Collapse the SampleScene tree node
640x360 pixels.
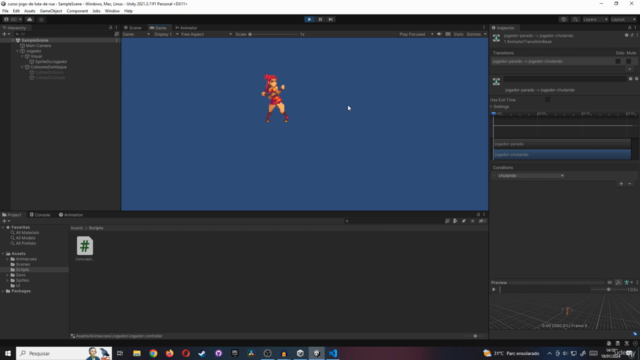click(x=13, y=40)
